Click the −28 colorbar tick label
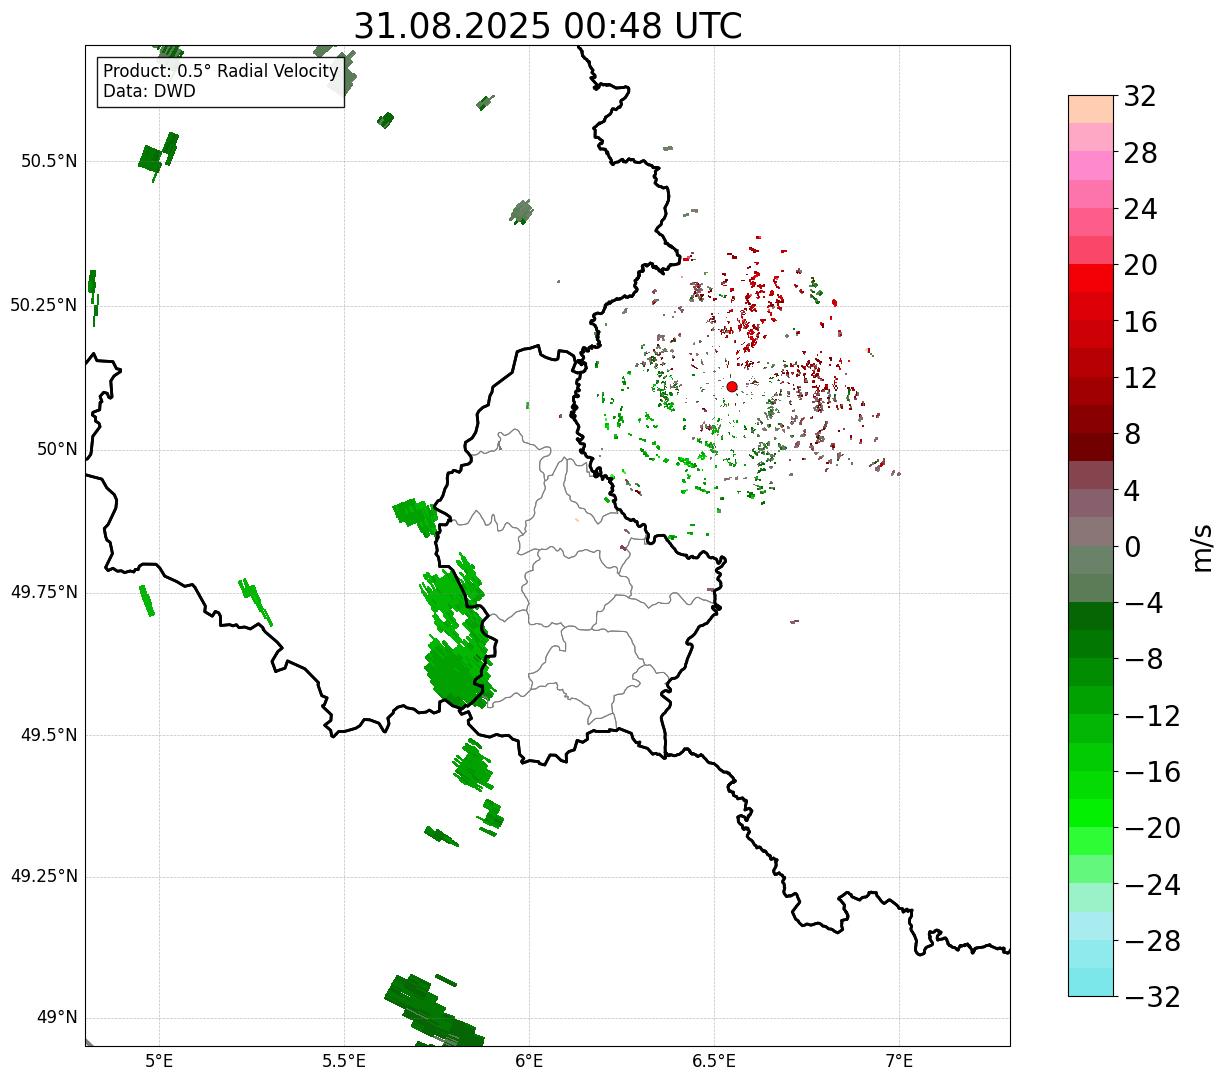 (1152, 941)
